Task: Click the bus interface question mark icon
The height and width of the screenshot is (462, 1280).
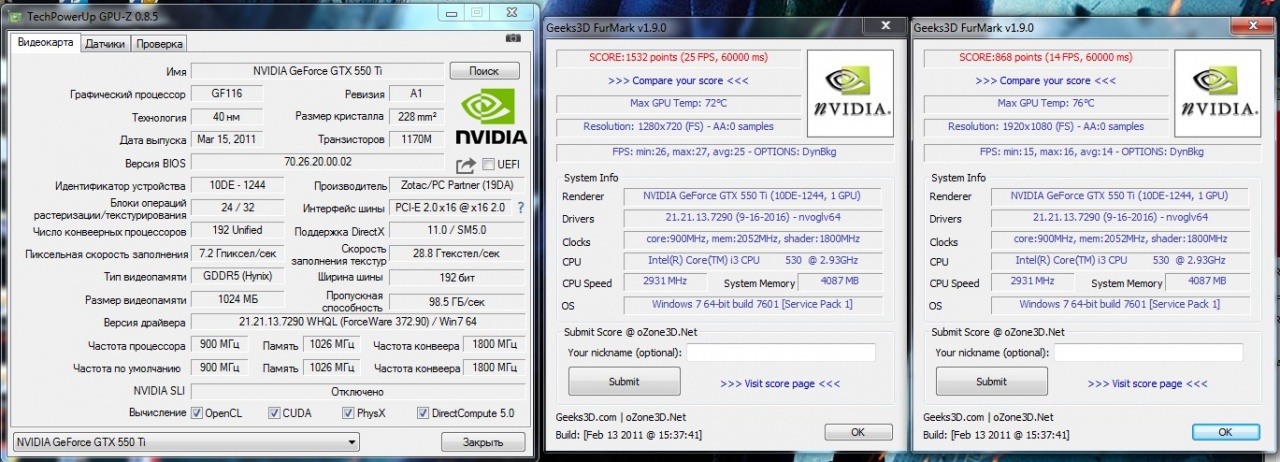Action: click(x=520, y=208)
